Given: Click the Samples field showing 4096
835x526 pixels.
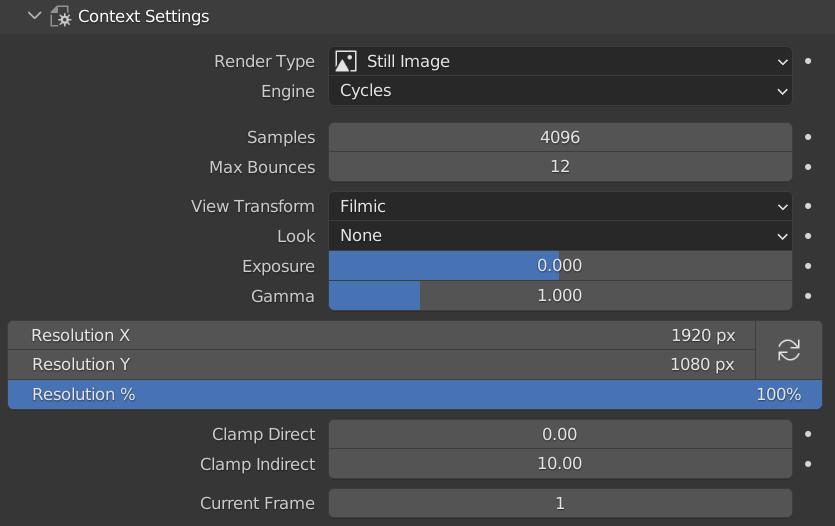Looking at the screenshot, I should (560, 137).
